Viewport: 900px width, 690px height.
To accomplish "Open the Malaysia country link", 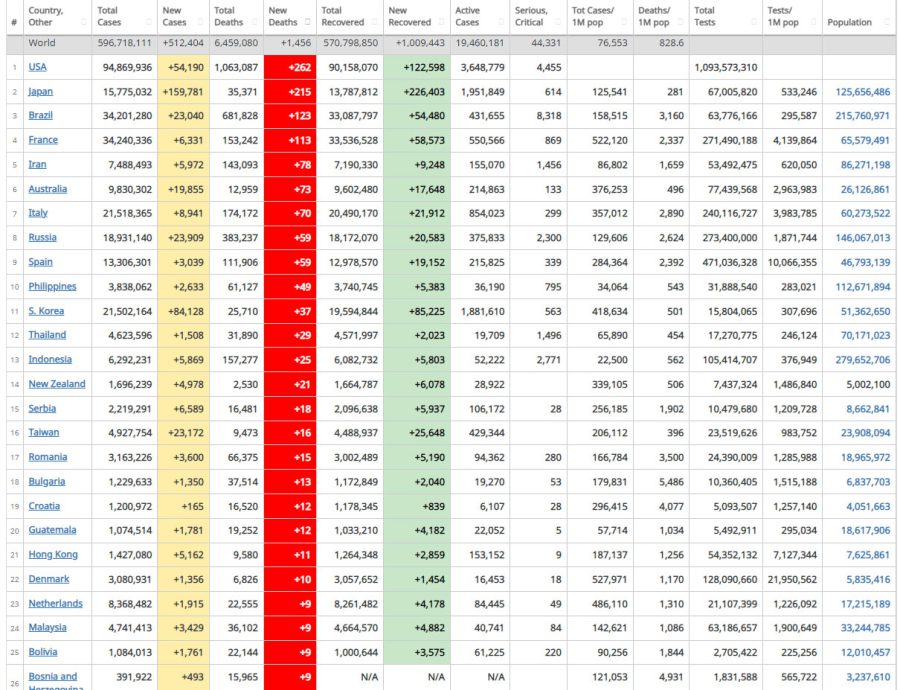I will coord(47,628).
